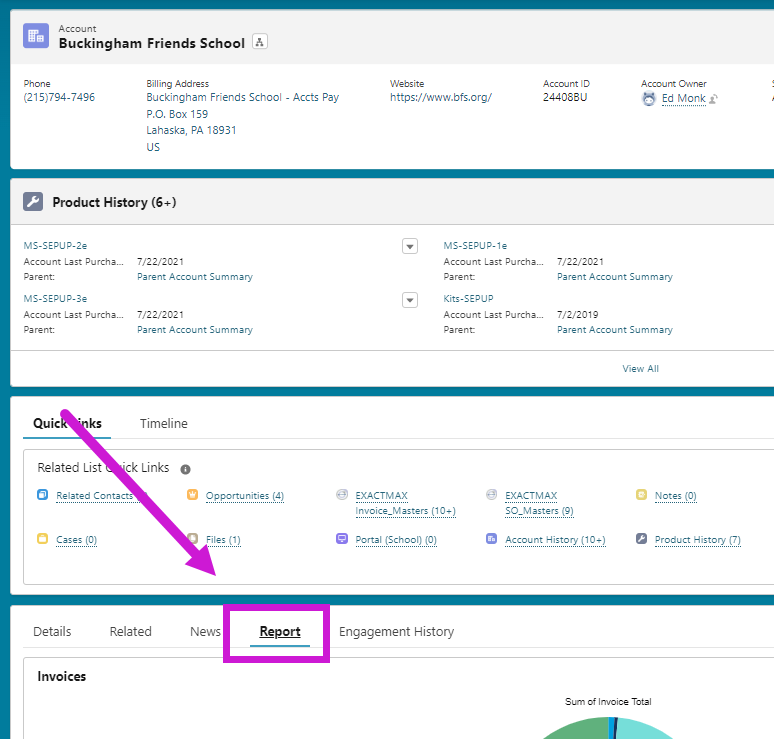
Task: Click the Account History quick link icon
Action: pyautogui.click(x=491, y=539)
